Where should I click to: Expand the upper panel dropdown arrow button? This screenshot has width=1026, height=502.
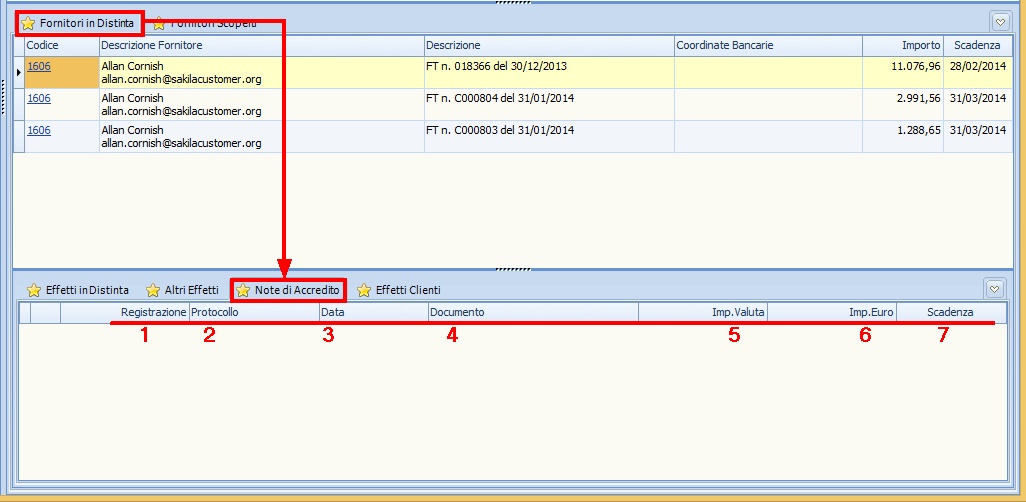[999, 22]
